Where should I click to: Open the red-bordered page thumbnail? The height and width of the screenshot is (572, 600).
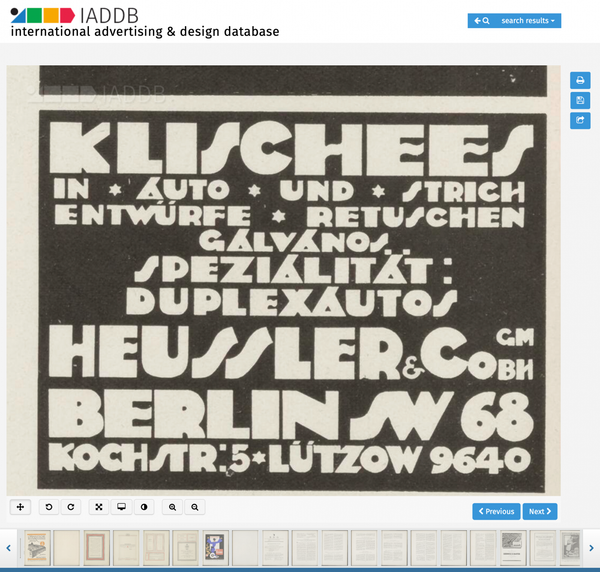tap(96, 548)
